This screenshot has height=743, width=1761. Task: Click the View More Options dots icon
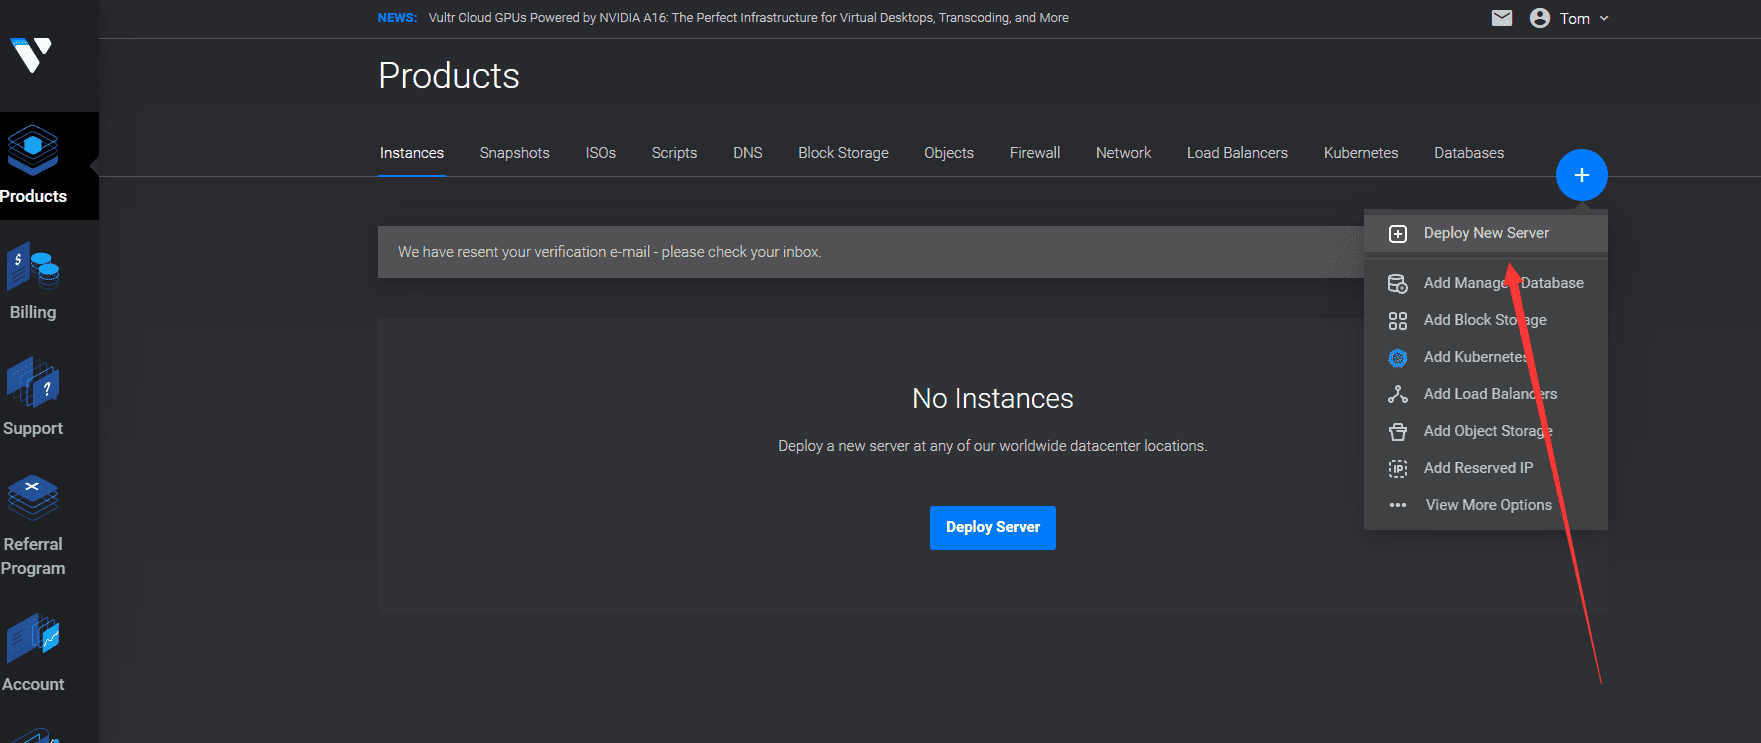pyautogui.click(x=1398, y=505)
